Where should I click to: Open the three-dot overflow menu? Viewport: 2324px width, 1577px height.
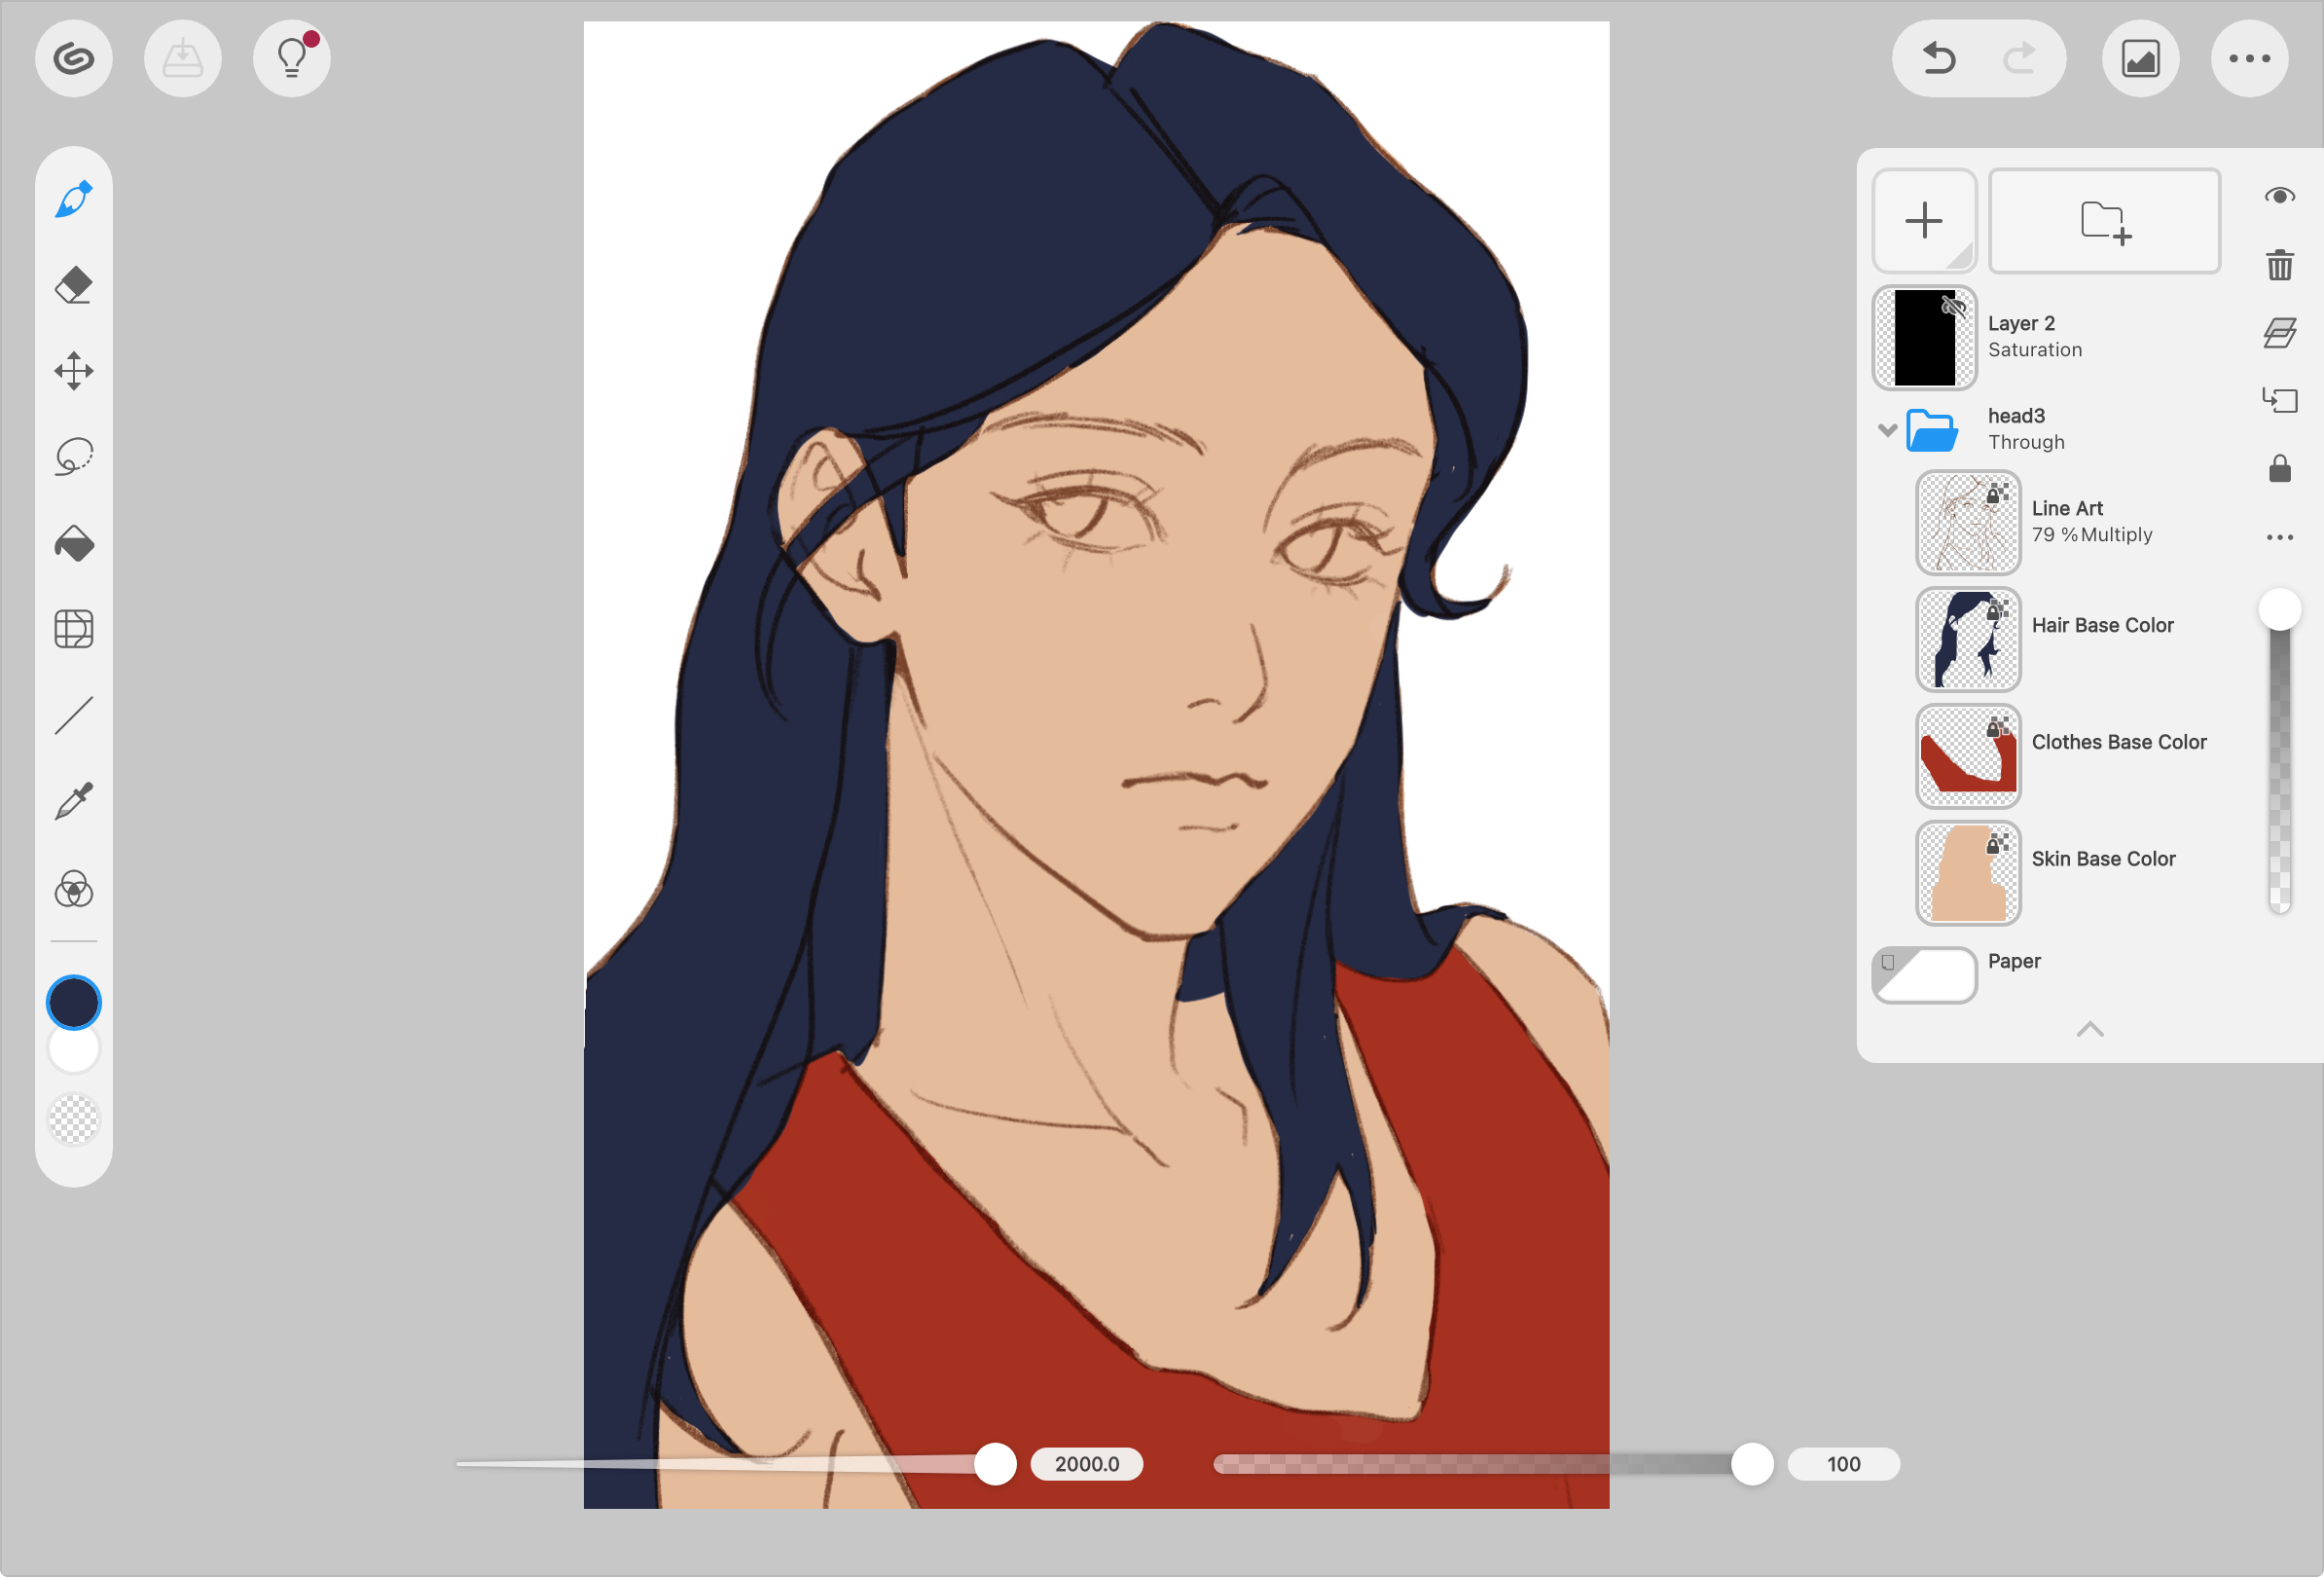[2249, 58]
